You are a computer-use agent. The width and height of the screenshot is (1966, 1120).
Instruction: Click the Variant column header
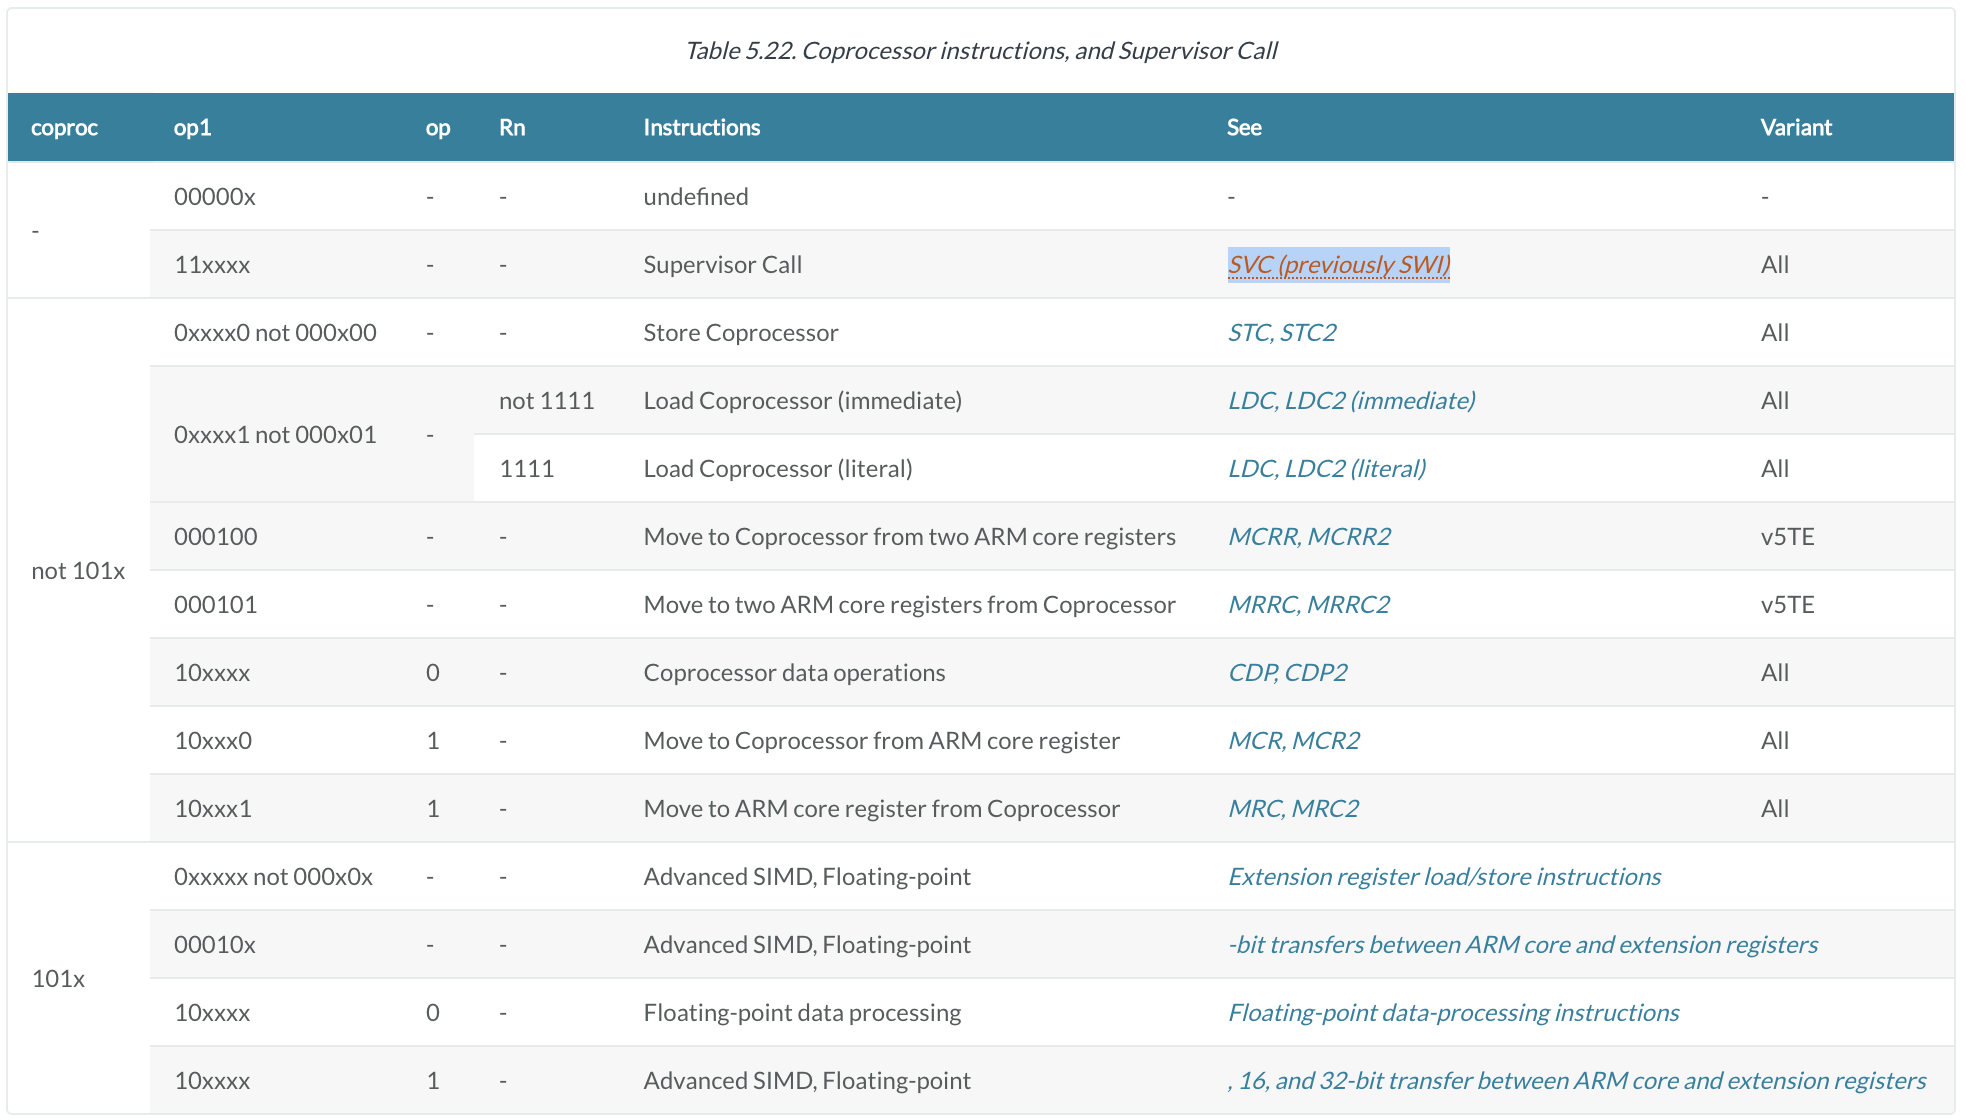coord(1796,128)
